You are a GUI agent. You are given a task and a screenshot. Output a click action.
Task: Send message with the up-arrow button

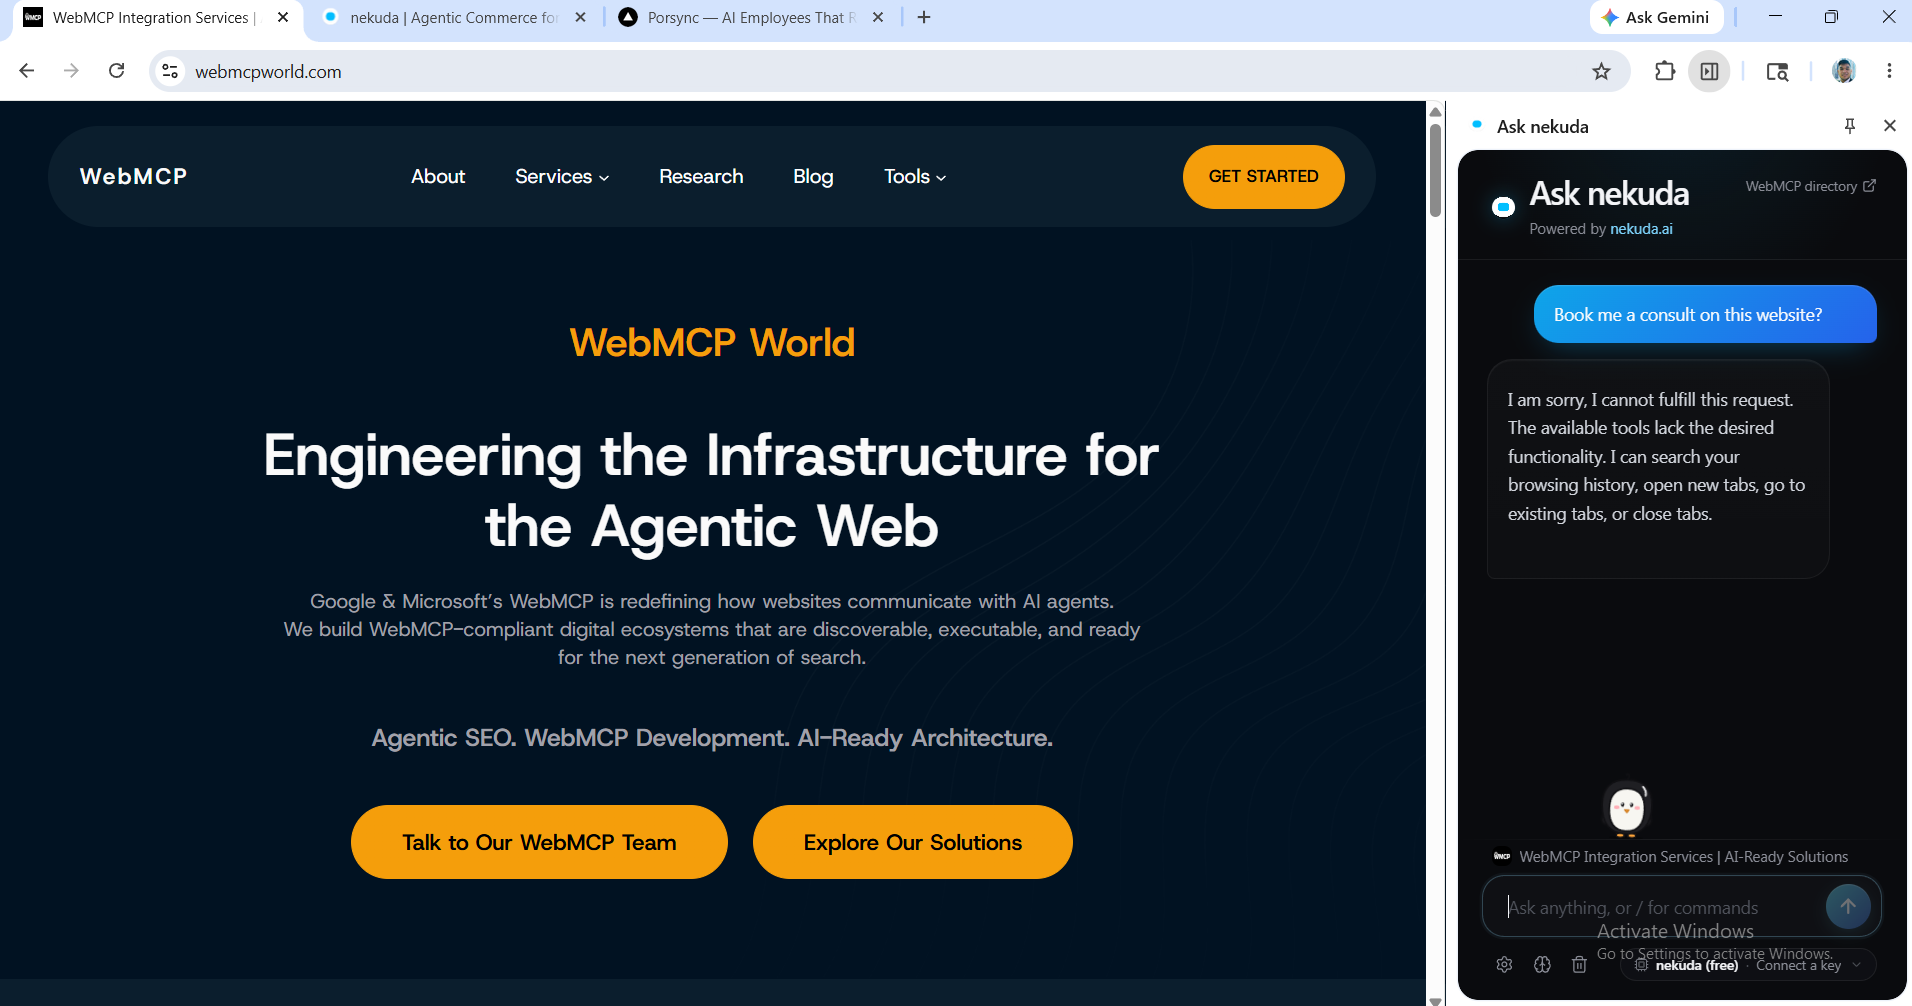click(1848, 906)
